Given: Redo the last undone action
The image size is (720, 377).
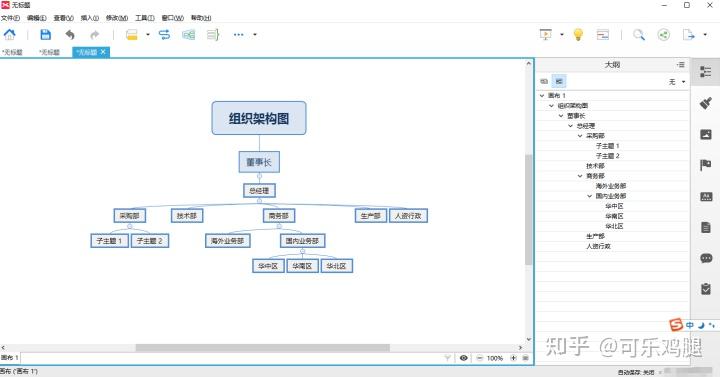Looking at the screenshot, I should click(94, 34).
